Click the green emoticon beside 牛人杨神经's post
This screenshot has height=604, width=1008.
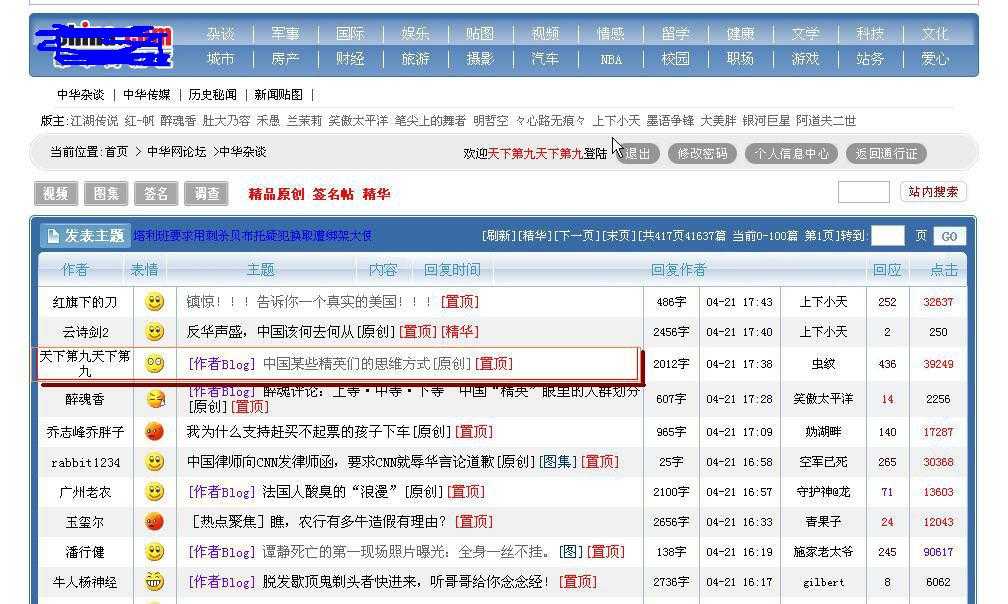154,581
